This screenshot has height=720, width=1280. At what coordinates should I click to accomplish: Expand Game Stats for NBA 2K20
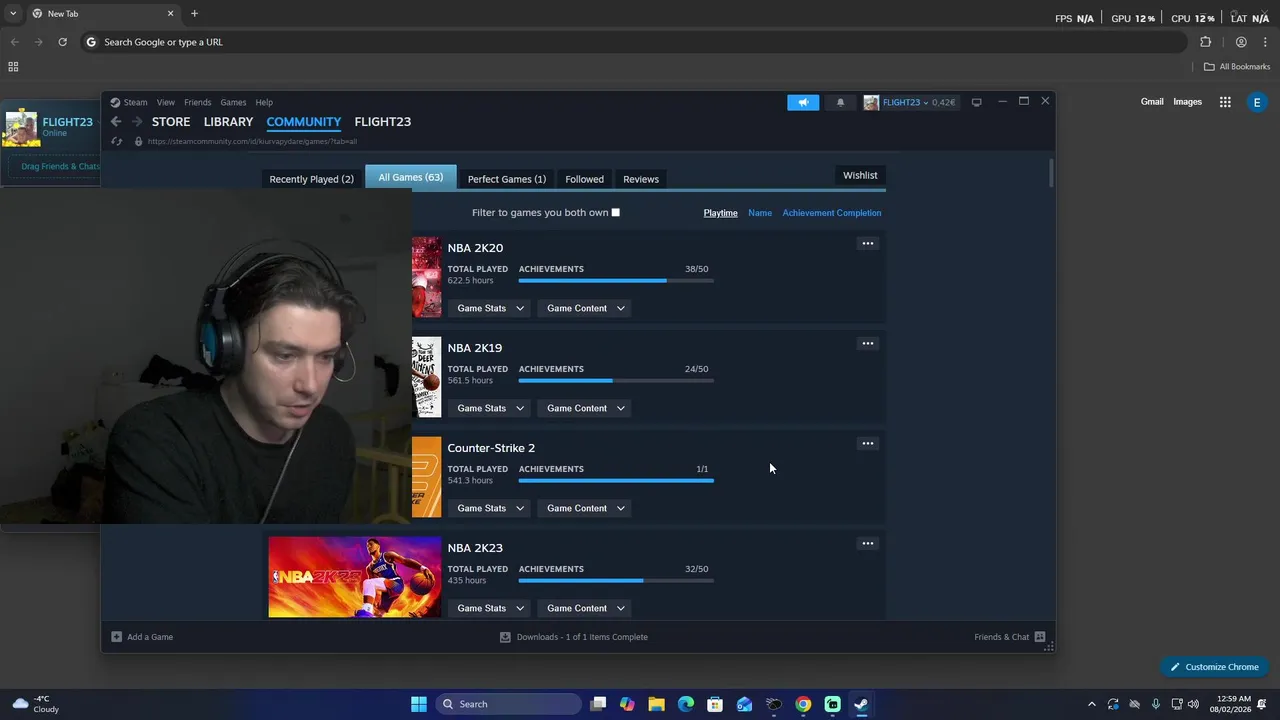coord(490,308)
